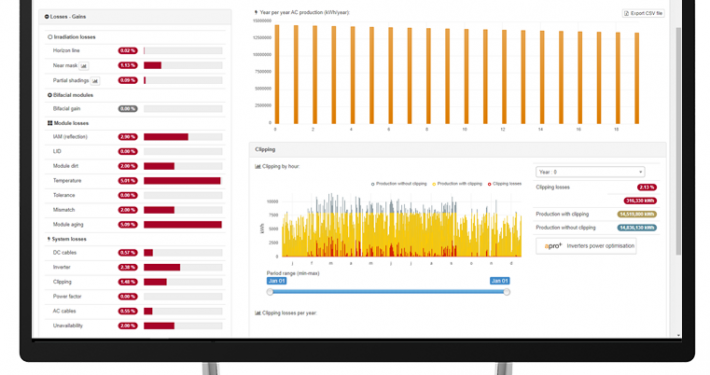Open the Partial shadings chart icon
Screen dimensions: 710x375
[x=95, y=81]
